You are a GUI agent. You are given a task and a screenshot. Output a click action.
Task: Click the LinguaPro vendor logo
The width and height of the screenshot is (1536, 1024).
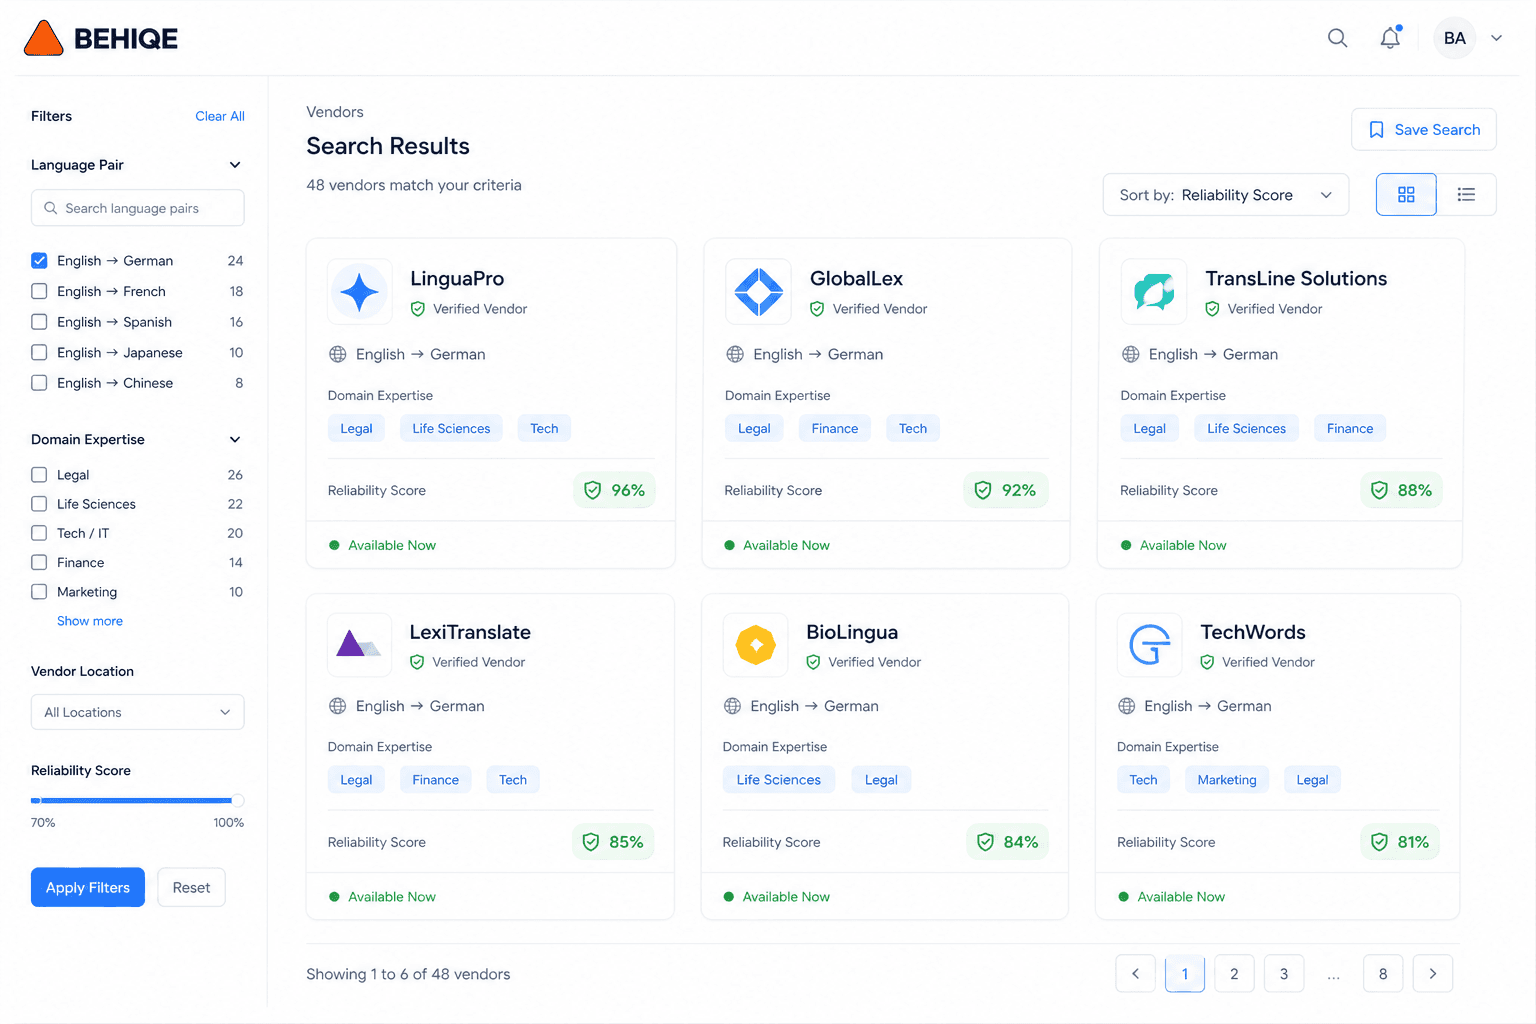tap(360, 292)
